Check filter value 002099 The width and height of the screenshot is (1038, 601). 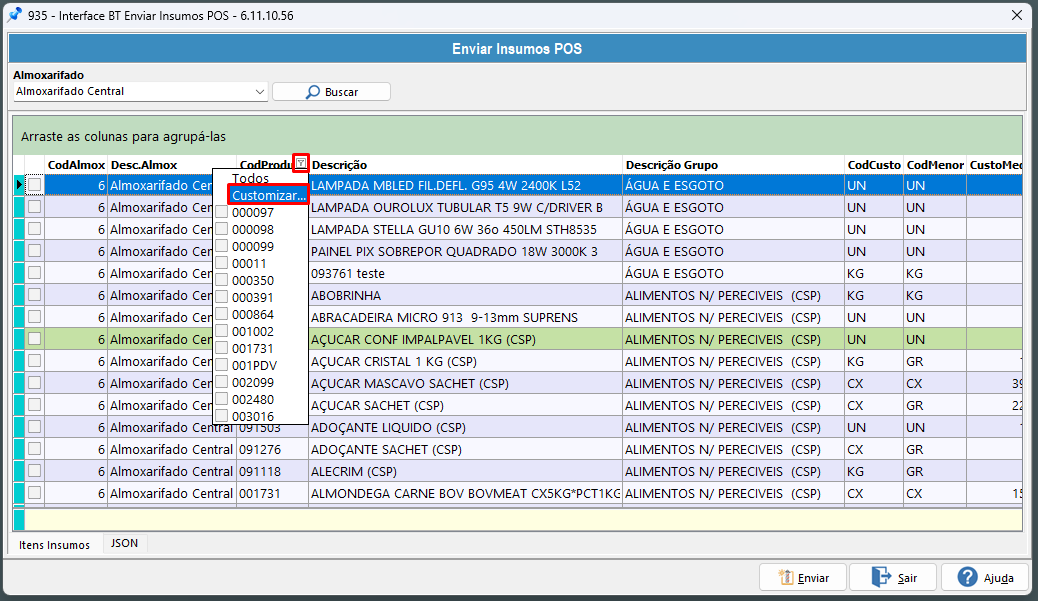(x=222, y=382)
